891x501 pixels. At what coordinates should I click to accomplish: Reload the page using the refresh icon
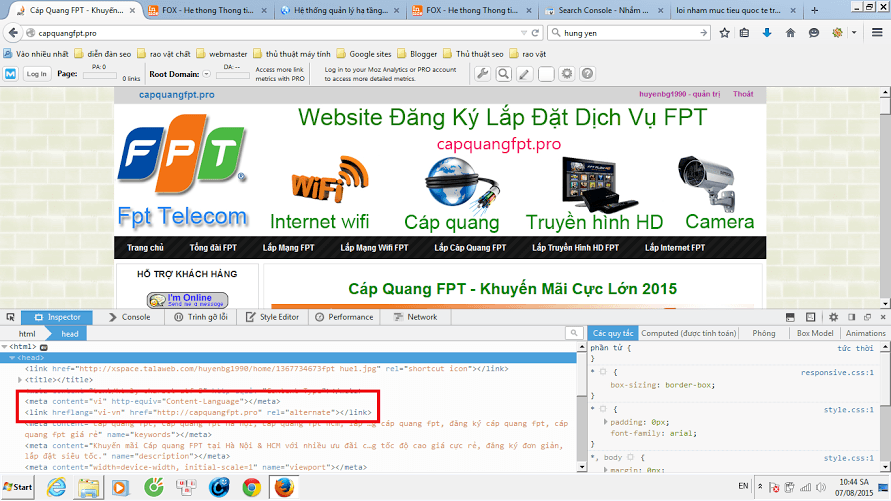[535, 33]
